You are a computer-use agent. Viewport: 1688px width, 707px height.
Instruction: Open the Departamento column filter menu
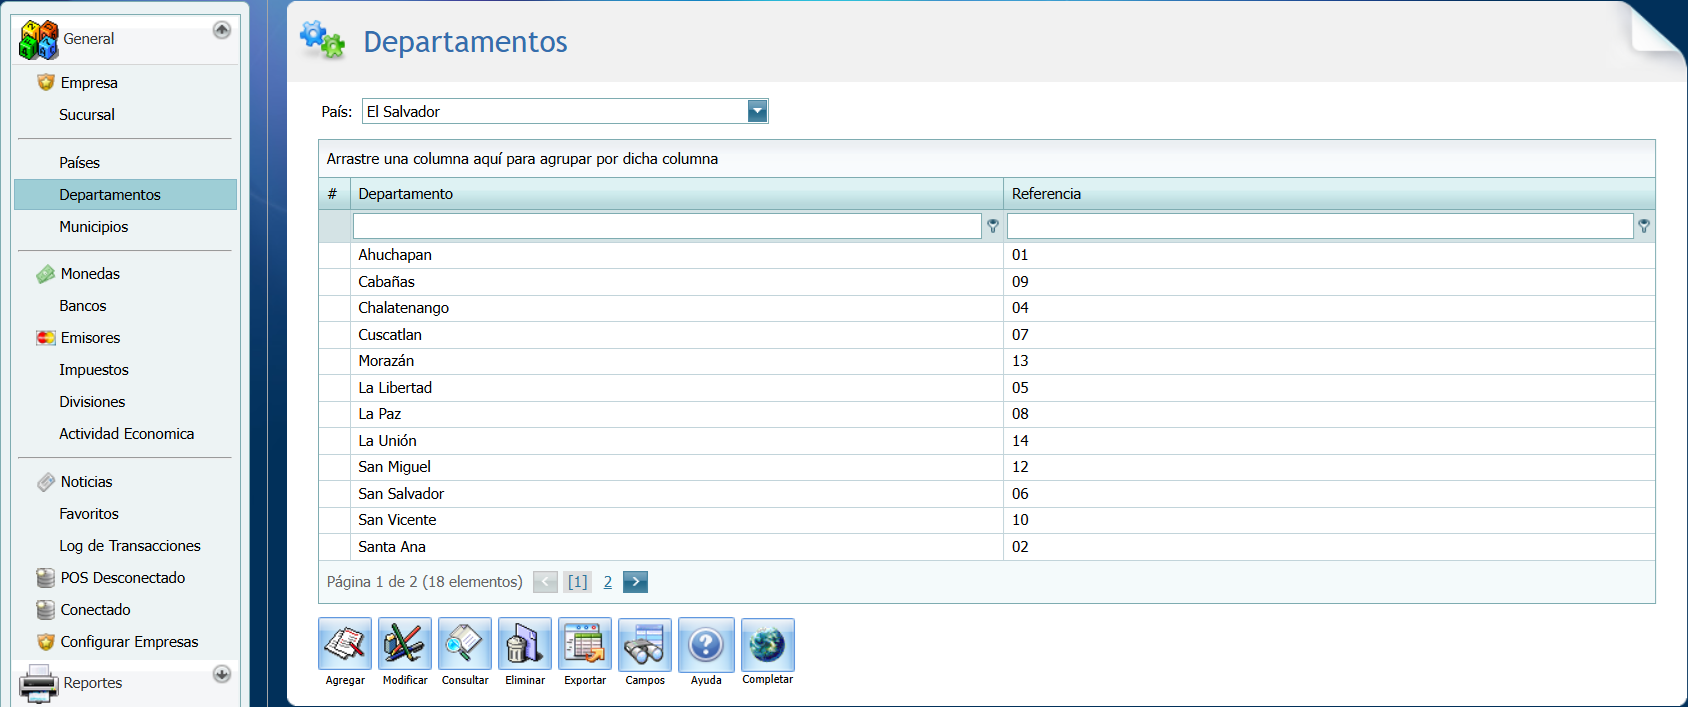[x=992, y=226]
